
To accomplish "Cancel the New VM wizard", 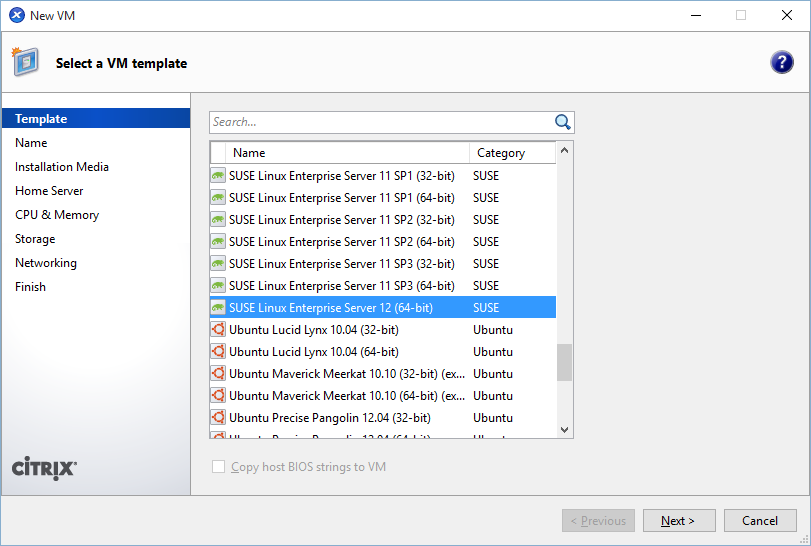I will (759, 520).
